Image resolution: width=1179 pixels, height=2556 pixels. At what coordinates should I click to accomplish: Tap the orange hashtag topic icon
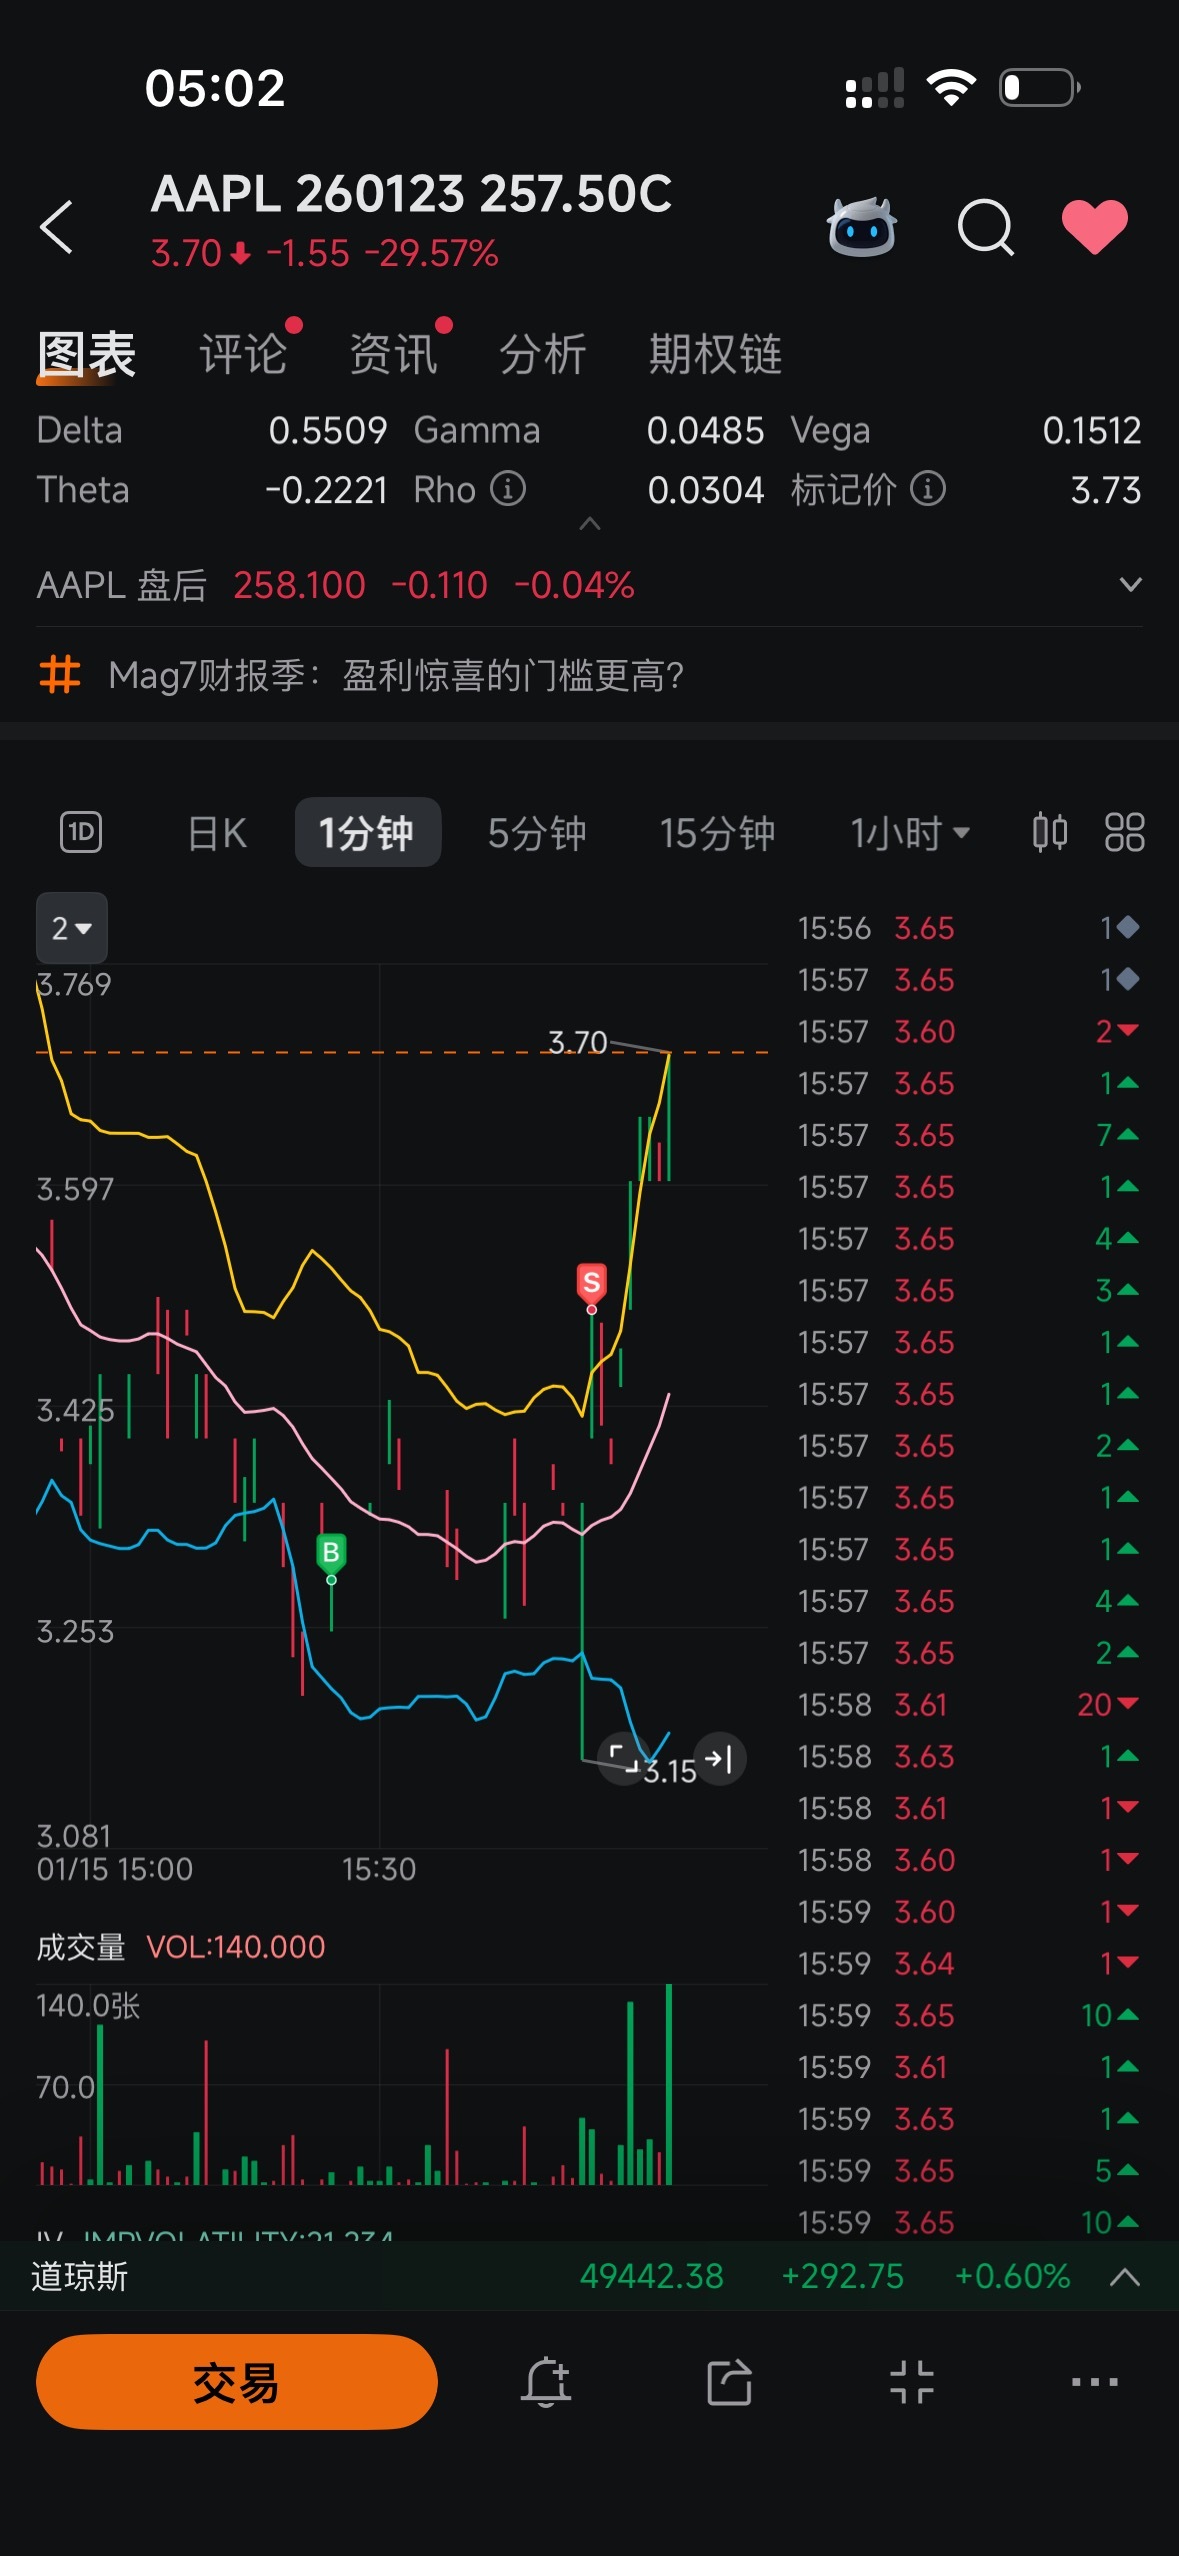pyautogui.click(x=60, y=674)
